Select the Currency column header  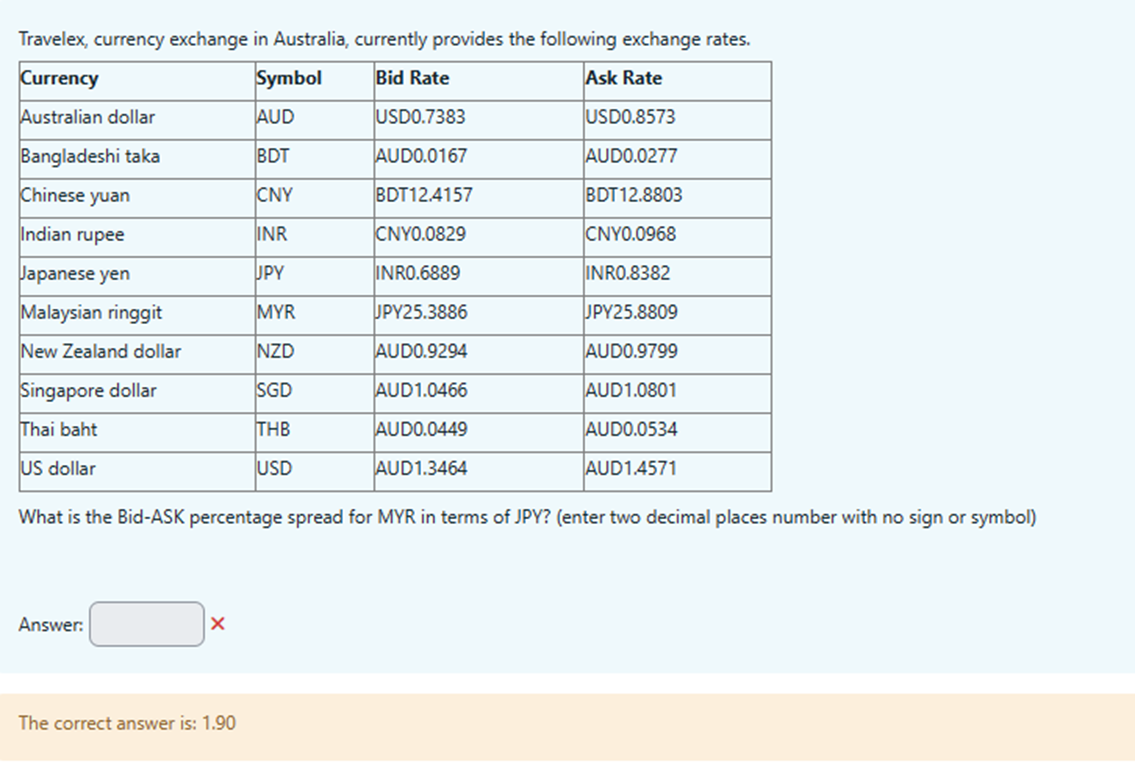pos(60,78)
